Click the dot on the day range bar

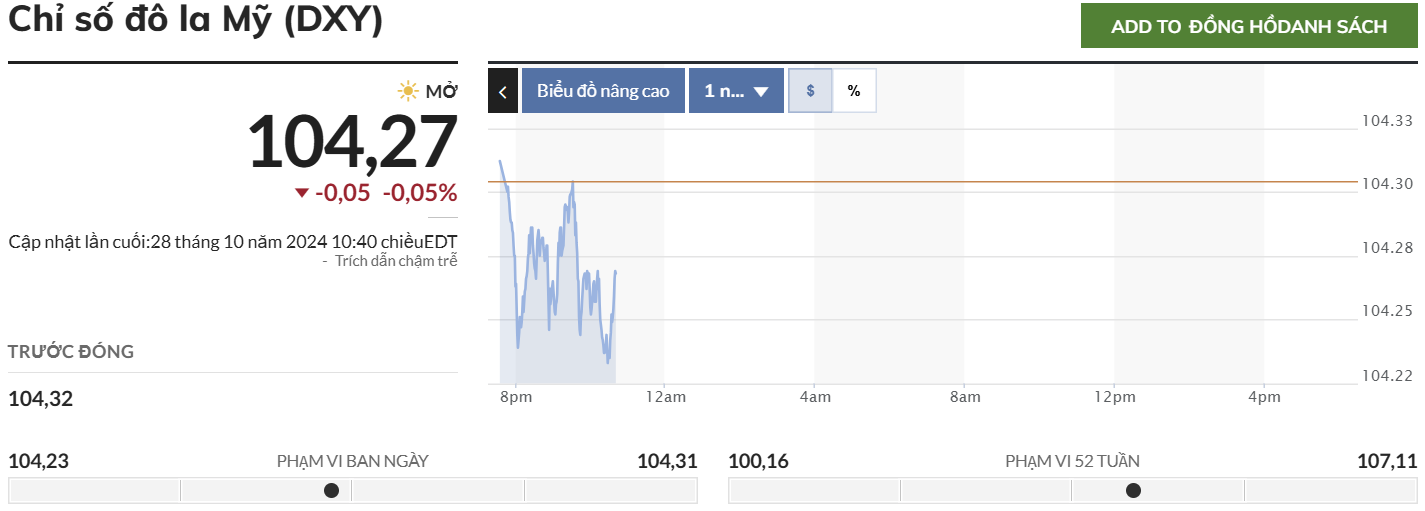pos(331,490)
